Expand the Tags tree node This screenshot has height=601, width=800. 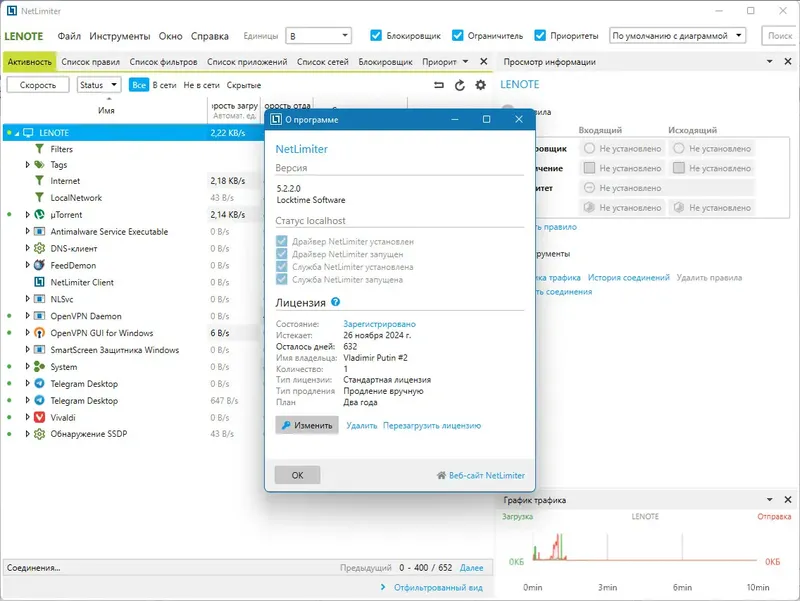(x=28, y=165)
